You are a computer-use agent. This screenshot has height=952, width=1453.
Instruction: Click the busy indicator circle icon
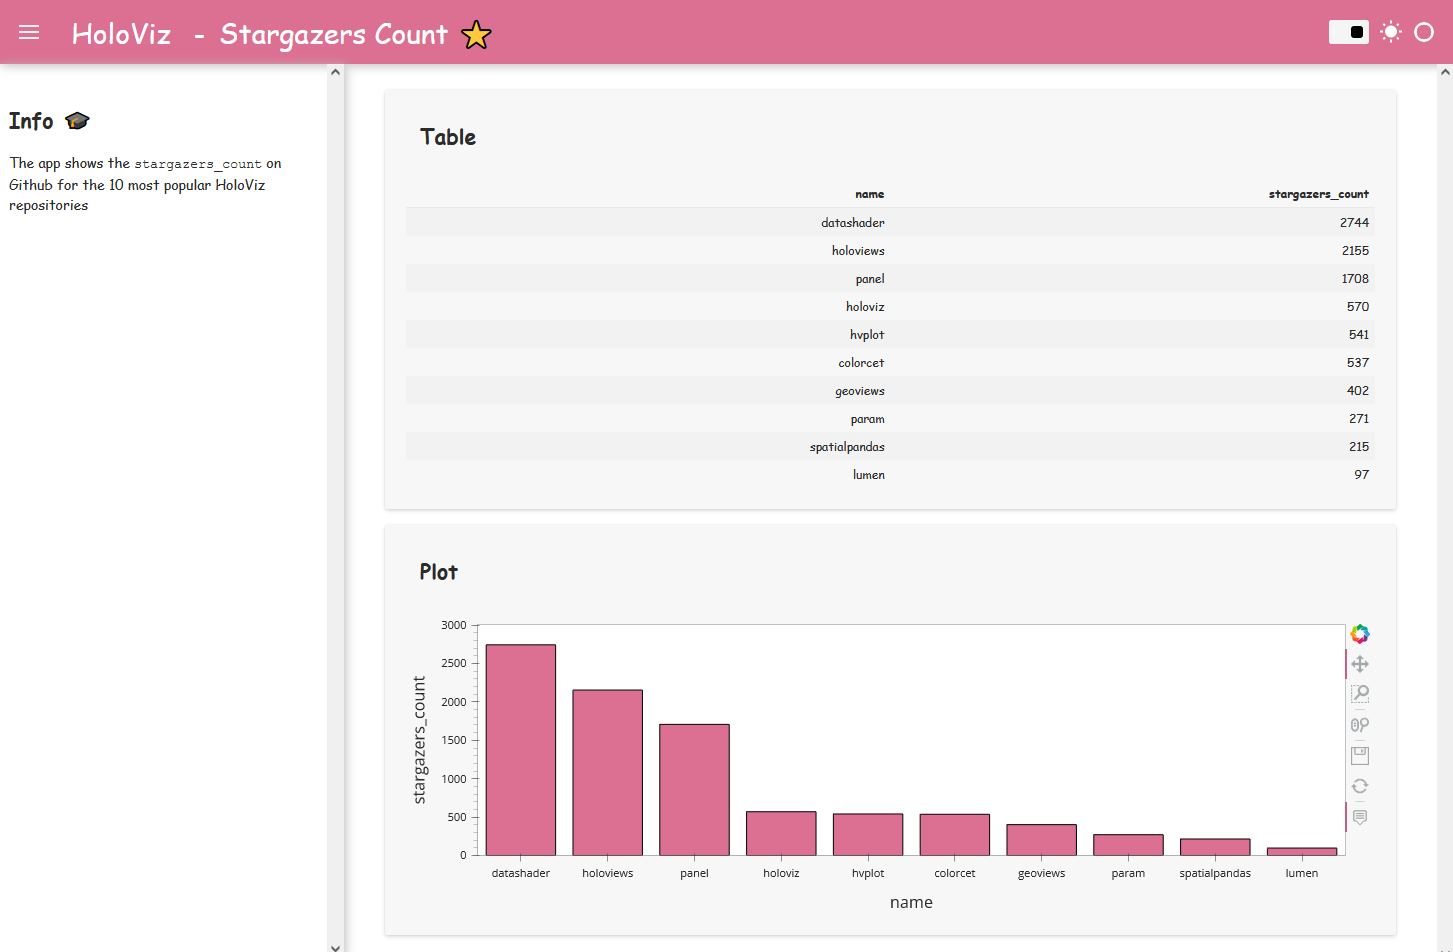click(x=1424, y=32)
